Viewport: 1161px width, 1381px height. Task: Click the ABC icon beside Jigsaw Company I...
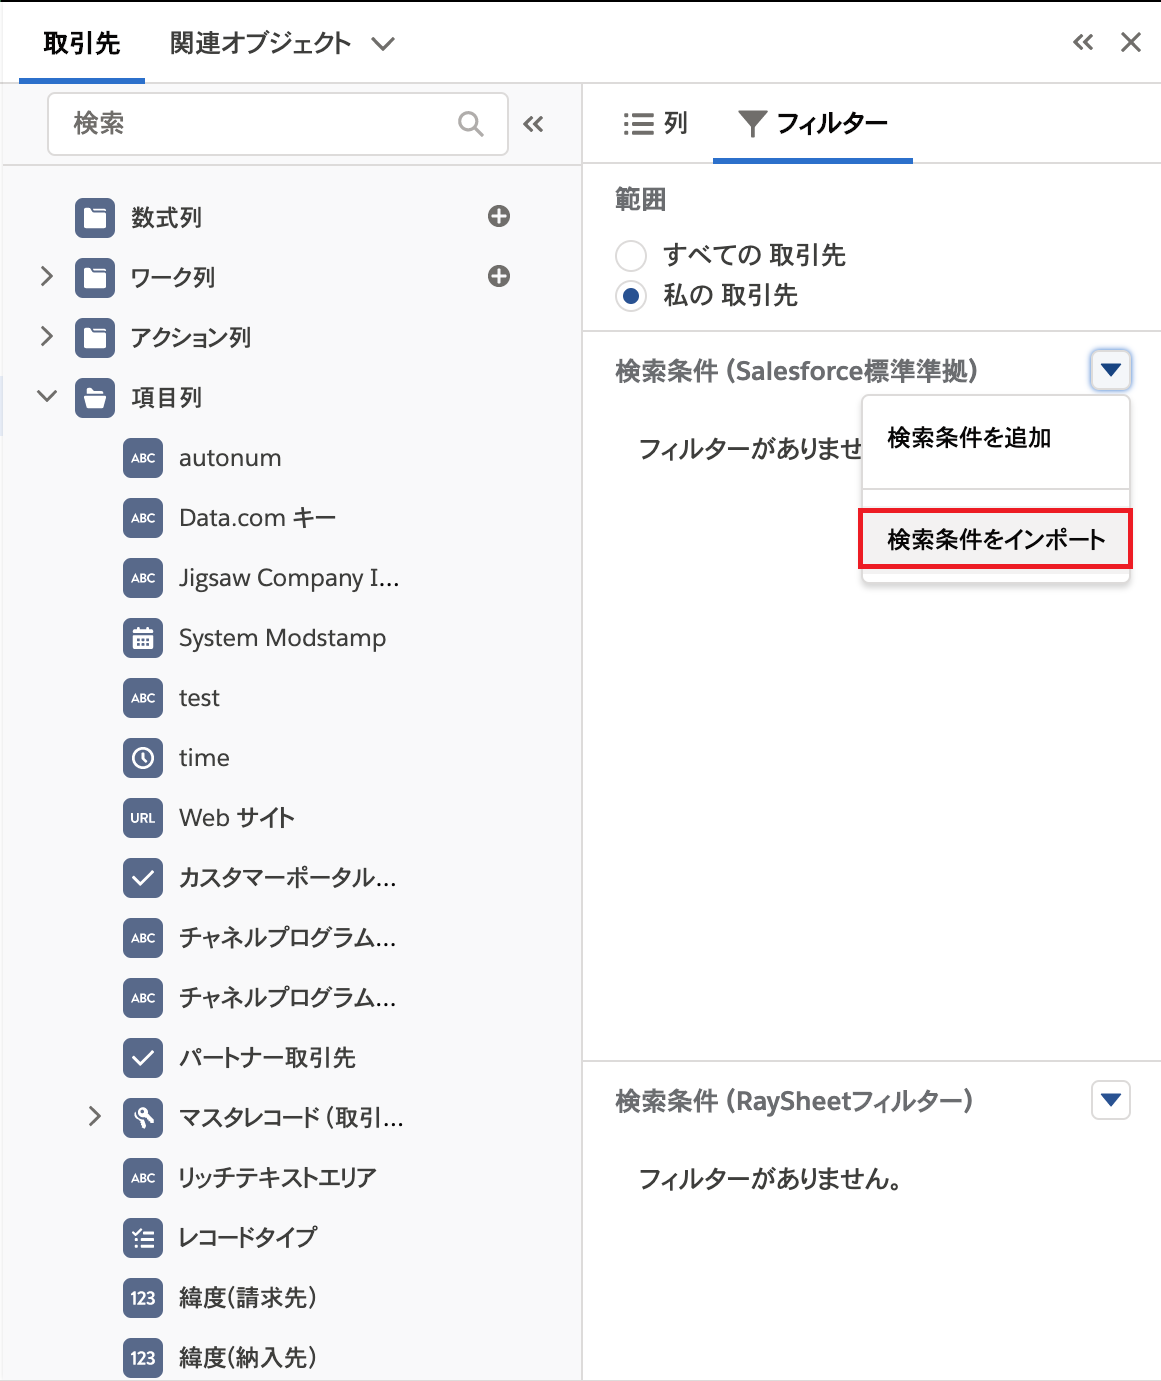(x=143, y=577)
